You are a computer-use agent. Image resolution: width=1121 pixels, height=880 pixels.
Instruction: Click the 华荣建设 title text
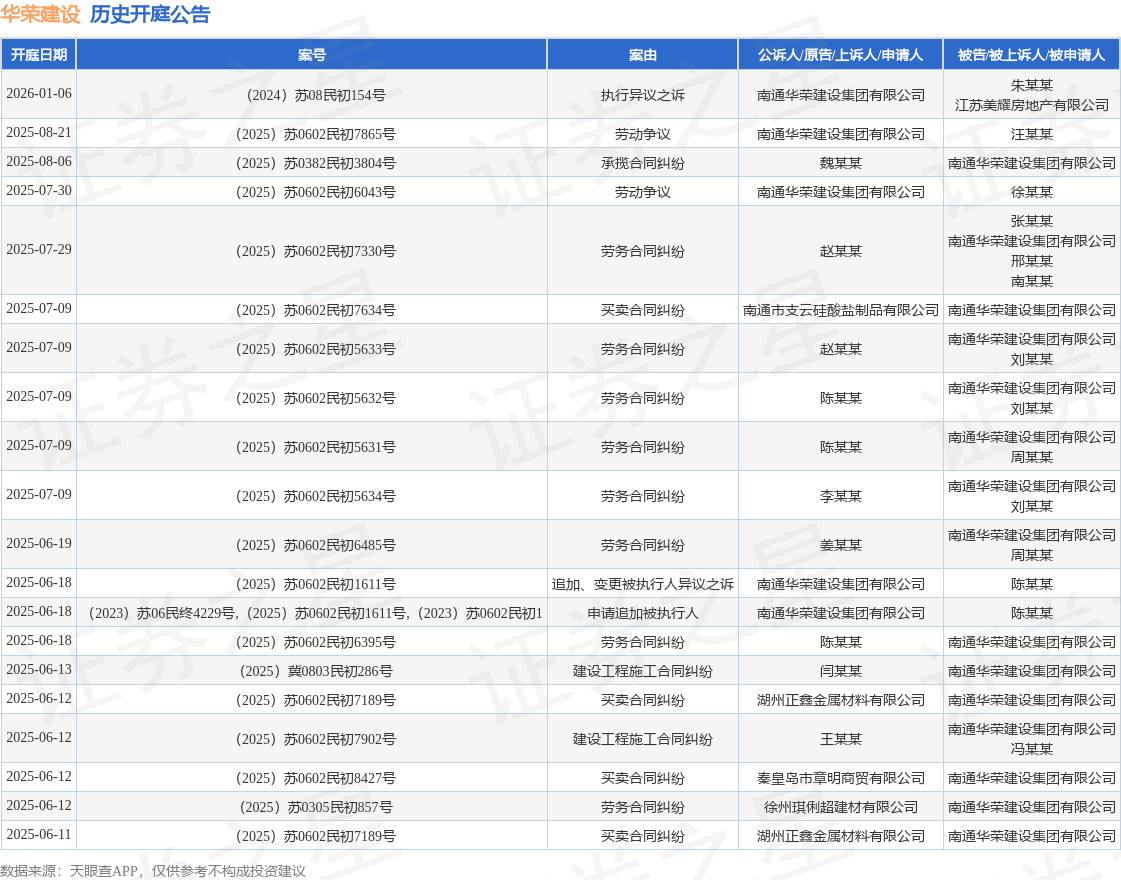(x=40, y=14)
